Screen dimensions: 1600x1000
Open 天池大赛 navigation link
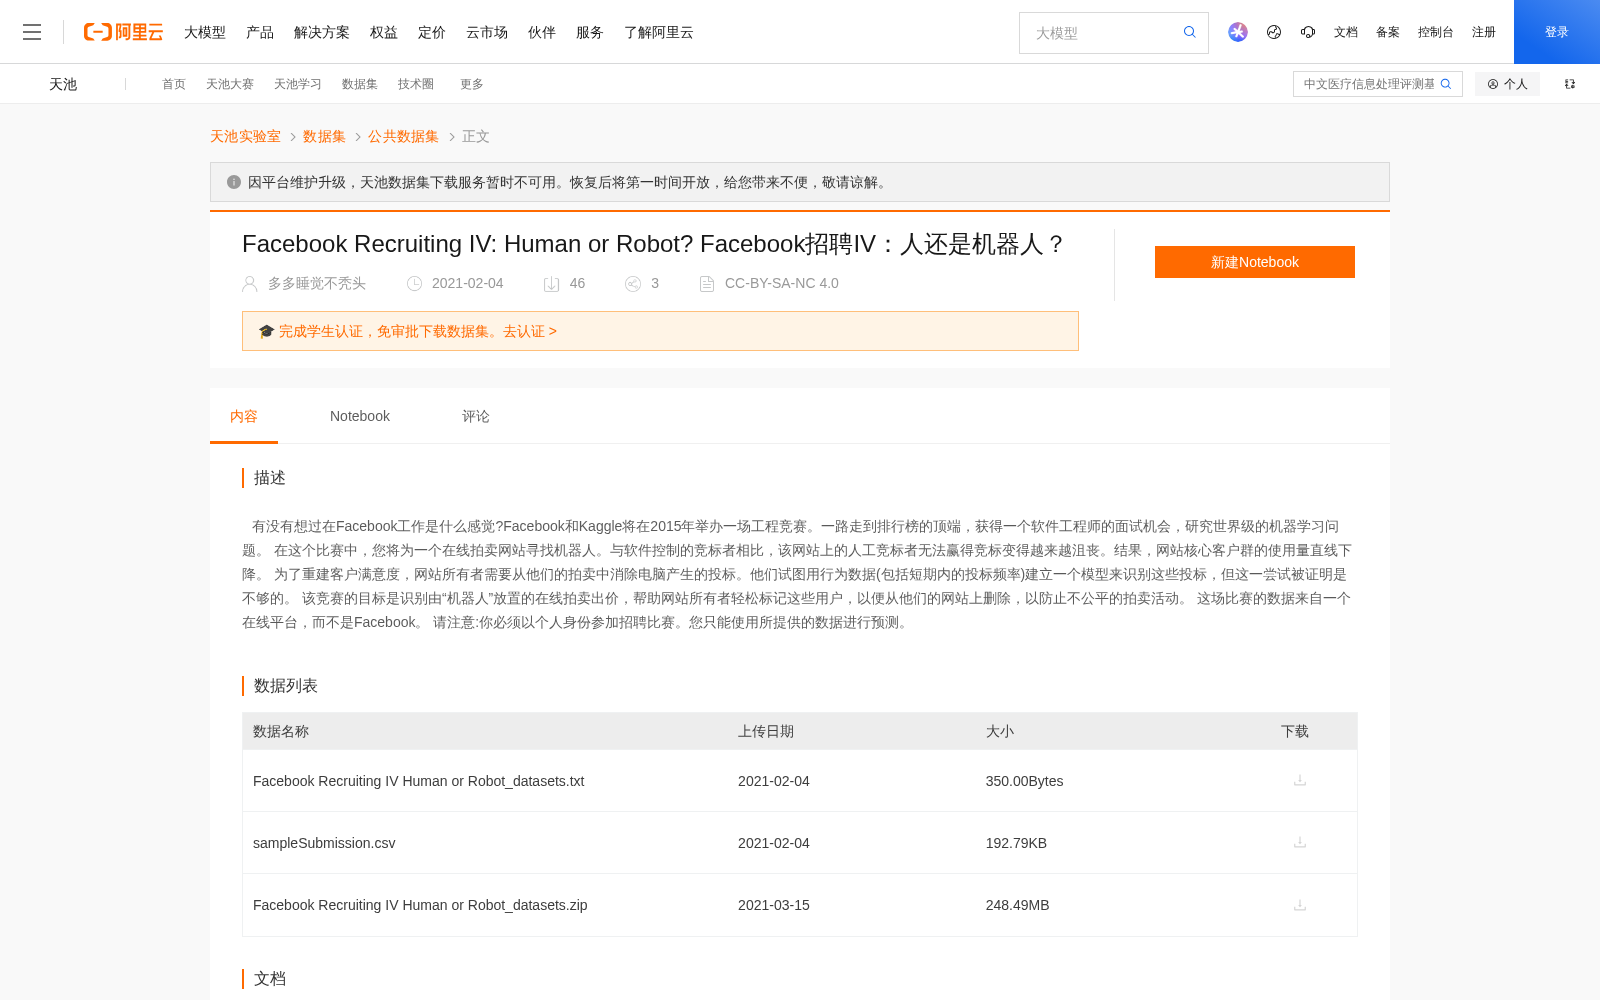pyautogui.click(x=230, y=84)
